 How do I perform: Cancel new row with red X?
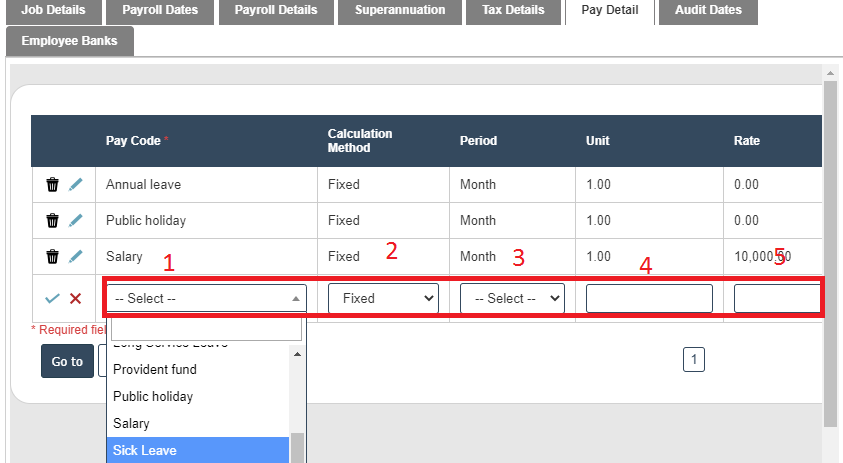(x=76, y=298)
